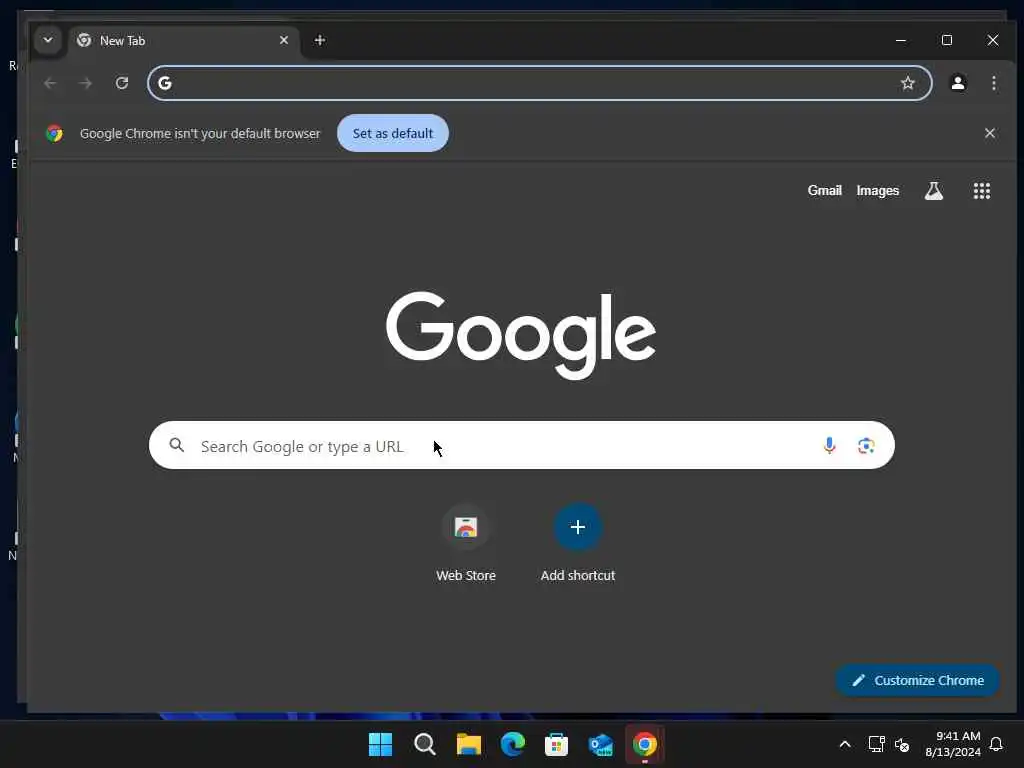Click the Google logo
Viewport: 1024px width, 768px height.
520,335
